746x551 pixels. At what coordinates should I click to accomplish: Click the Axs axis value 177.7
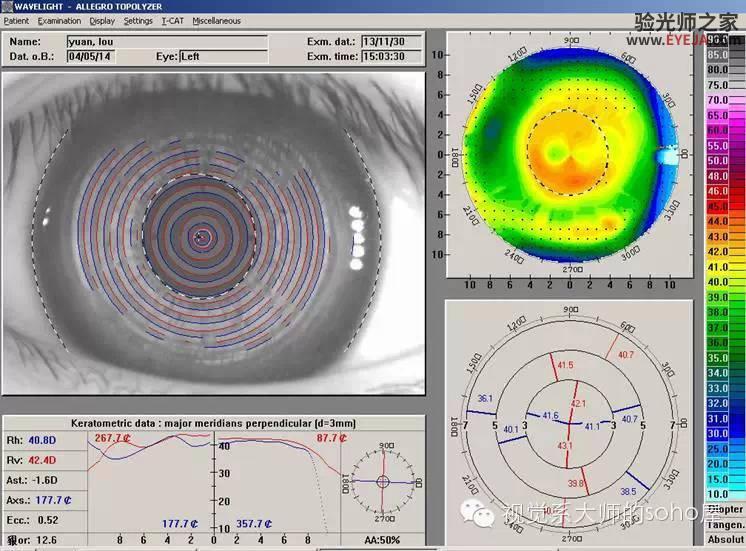tap(53, 500)
